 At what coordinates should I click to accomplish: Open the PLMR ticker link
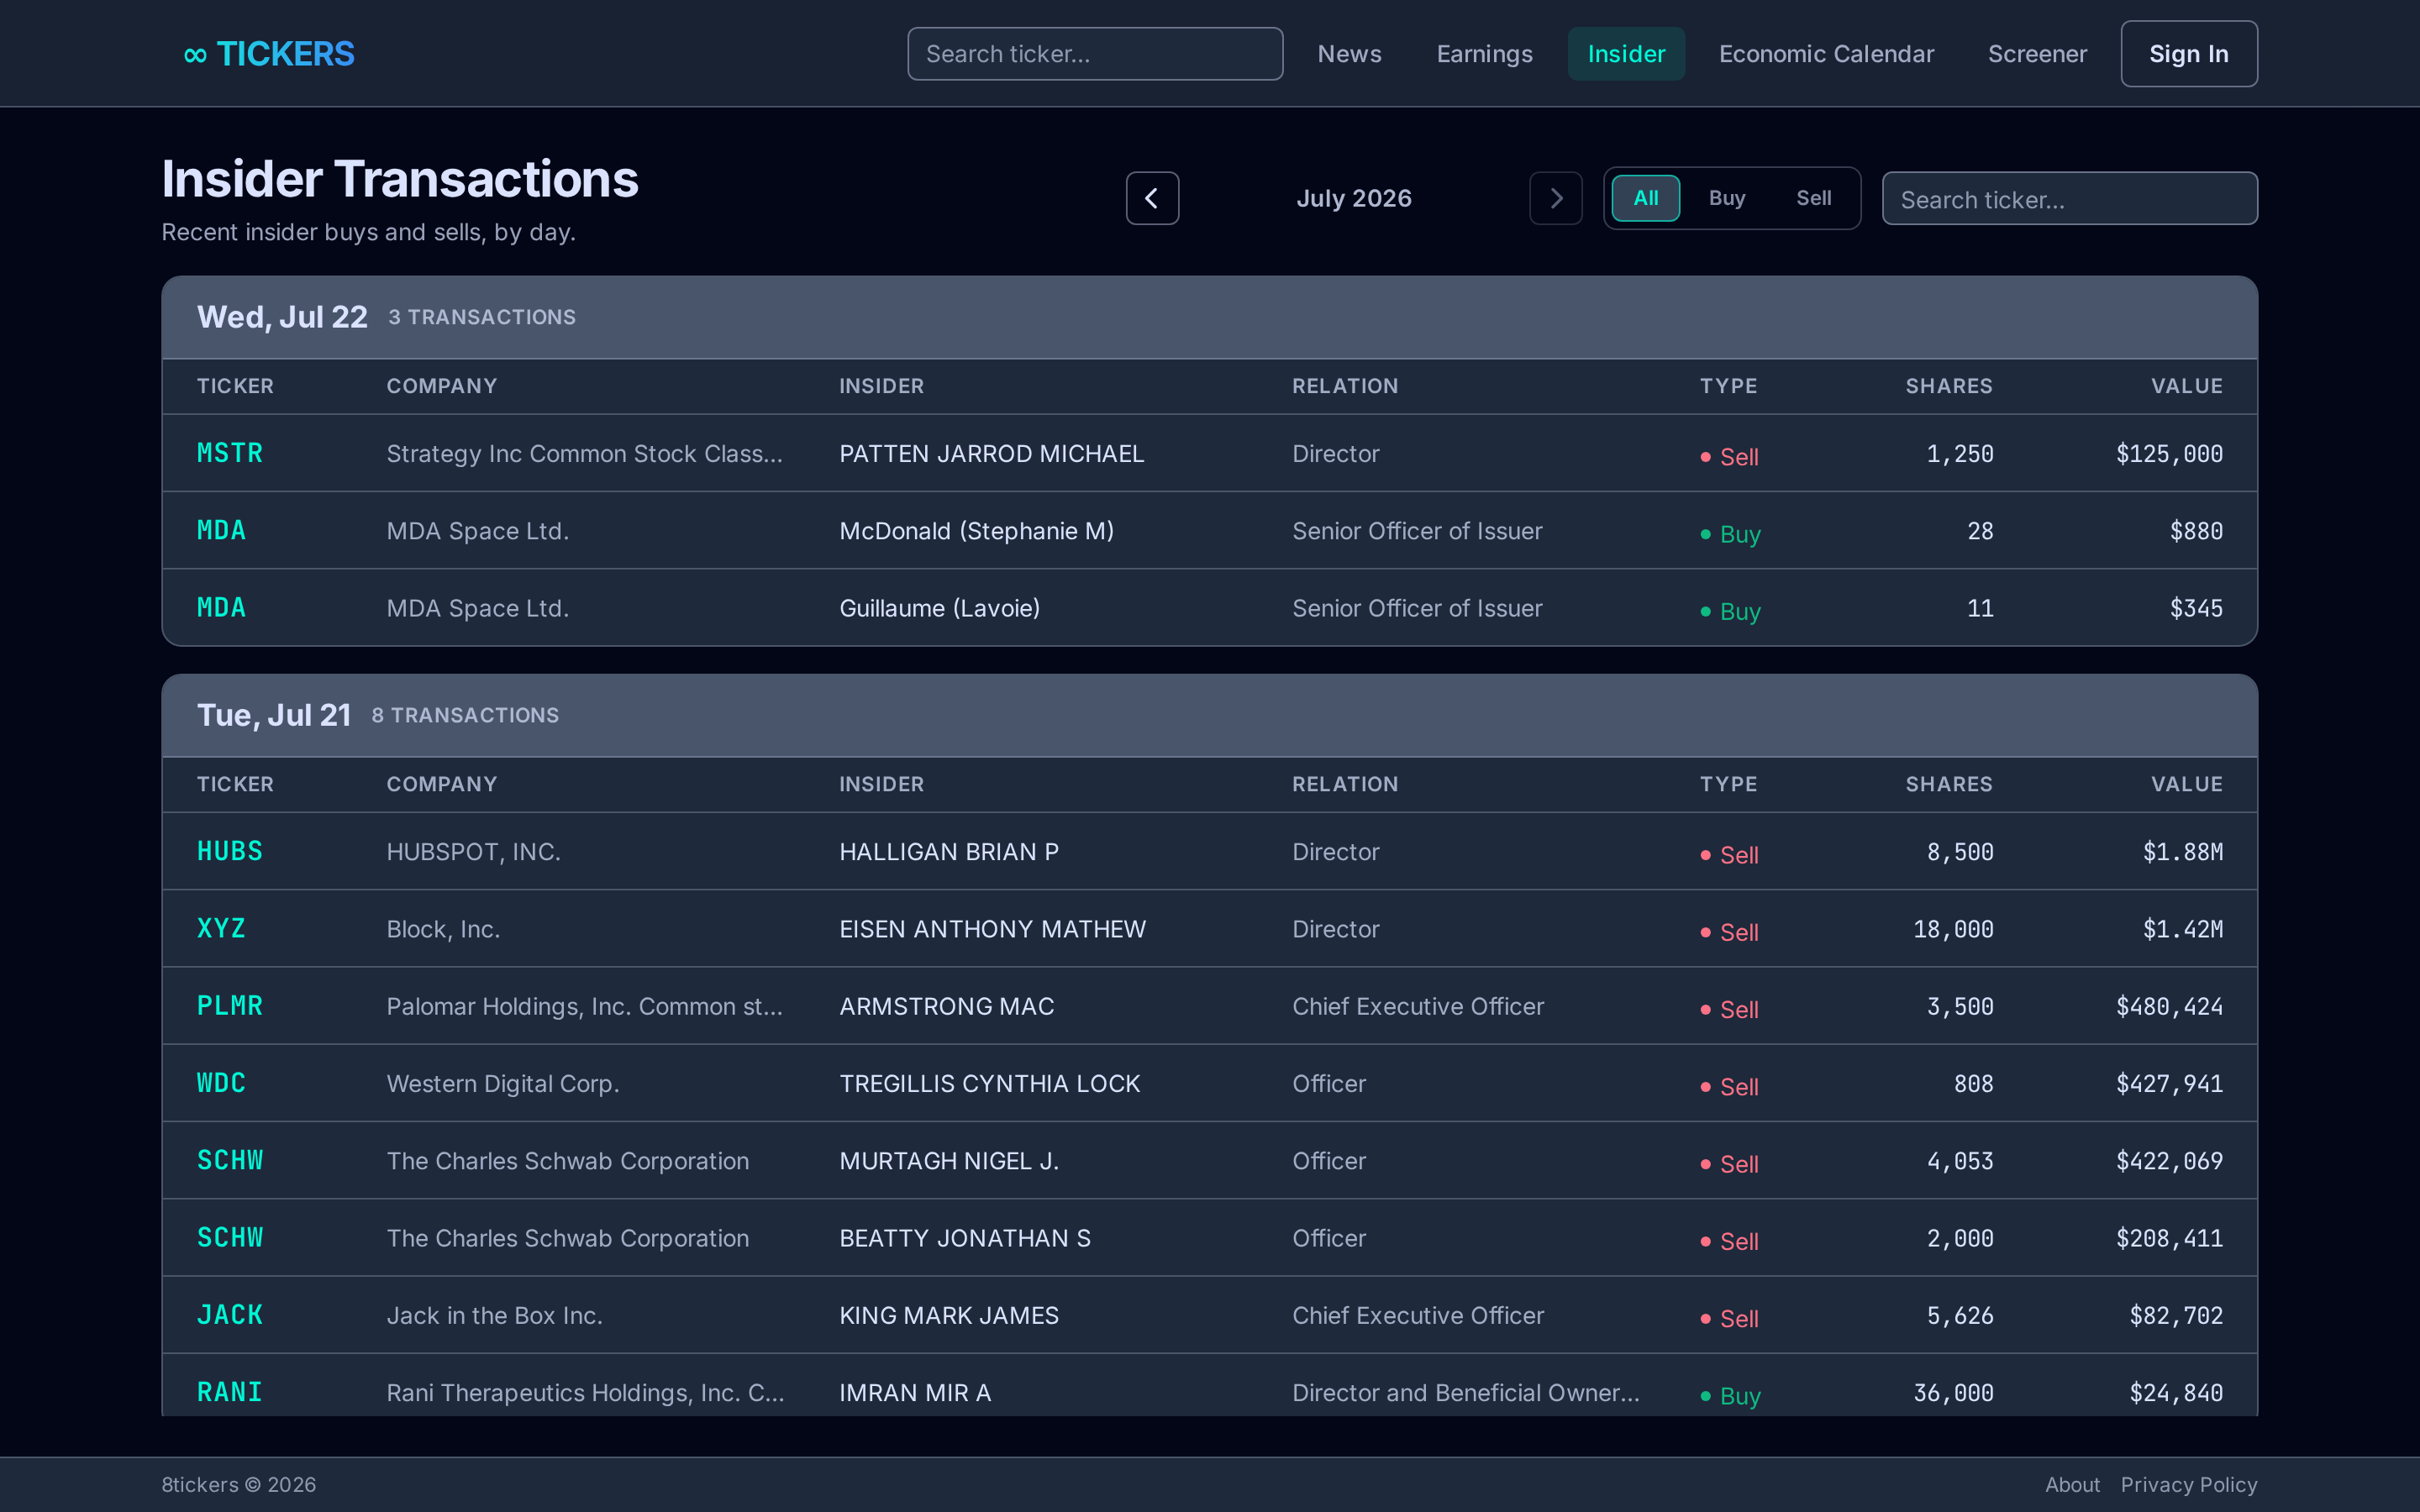(x=230, y=1005)
